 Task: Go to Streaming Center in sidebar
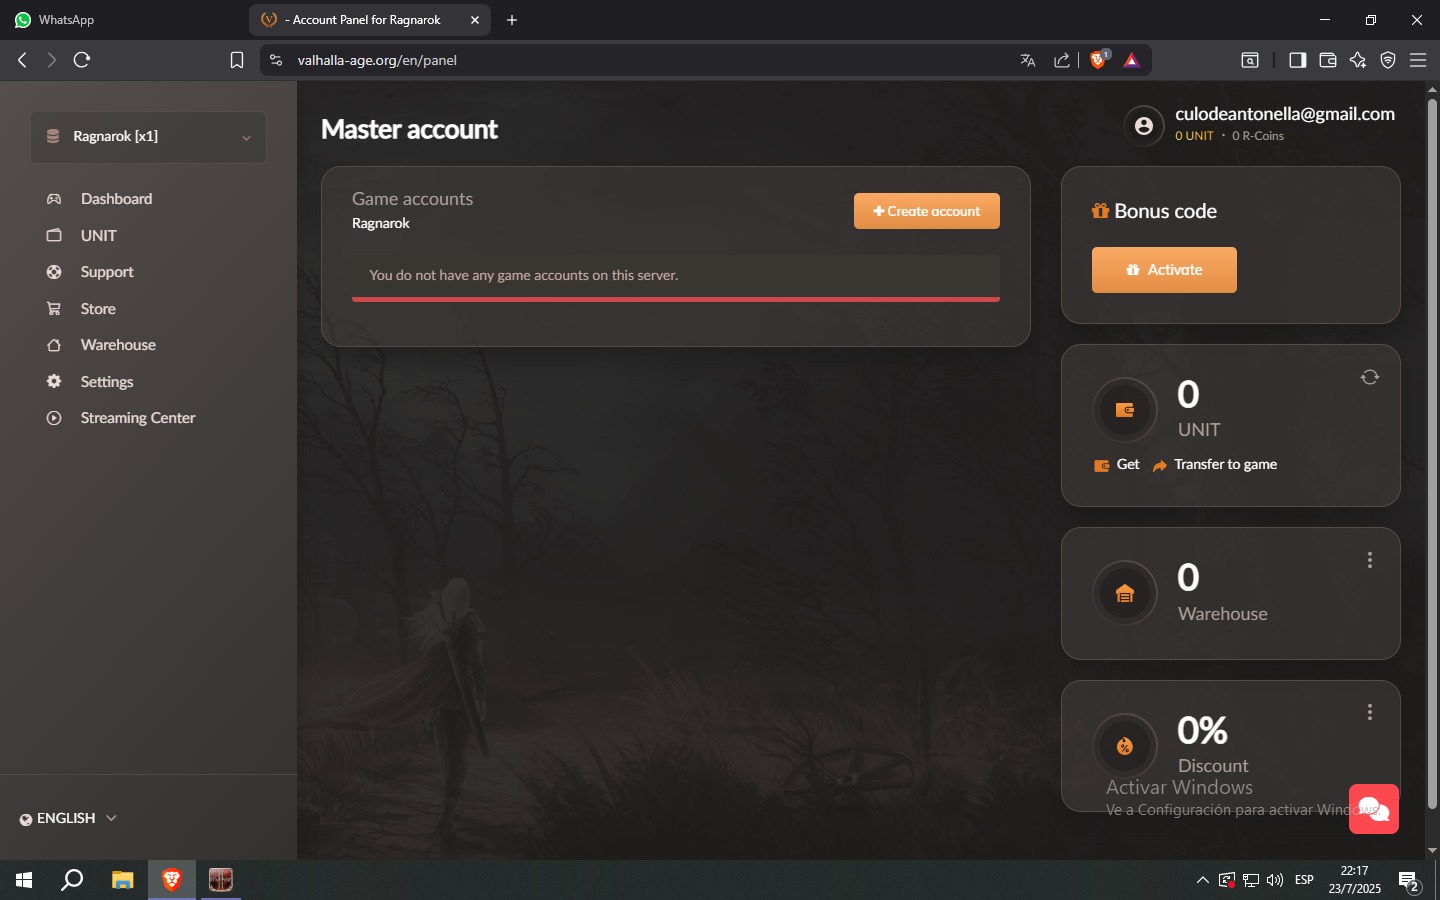(x=137, y=418)
